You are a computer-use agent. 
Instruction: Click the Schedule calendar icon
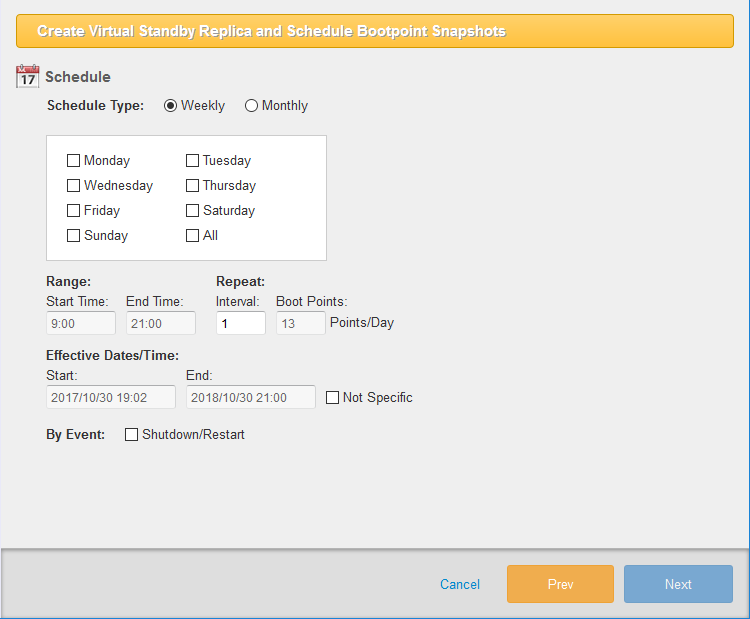28,76
